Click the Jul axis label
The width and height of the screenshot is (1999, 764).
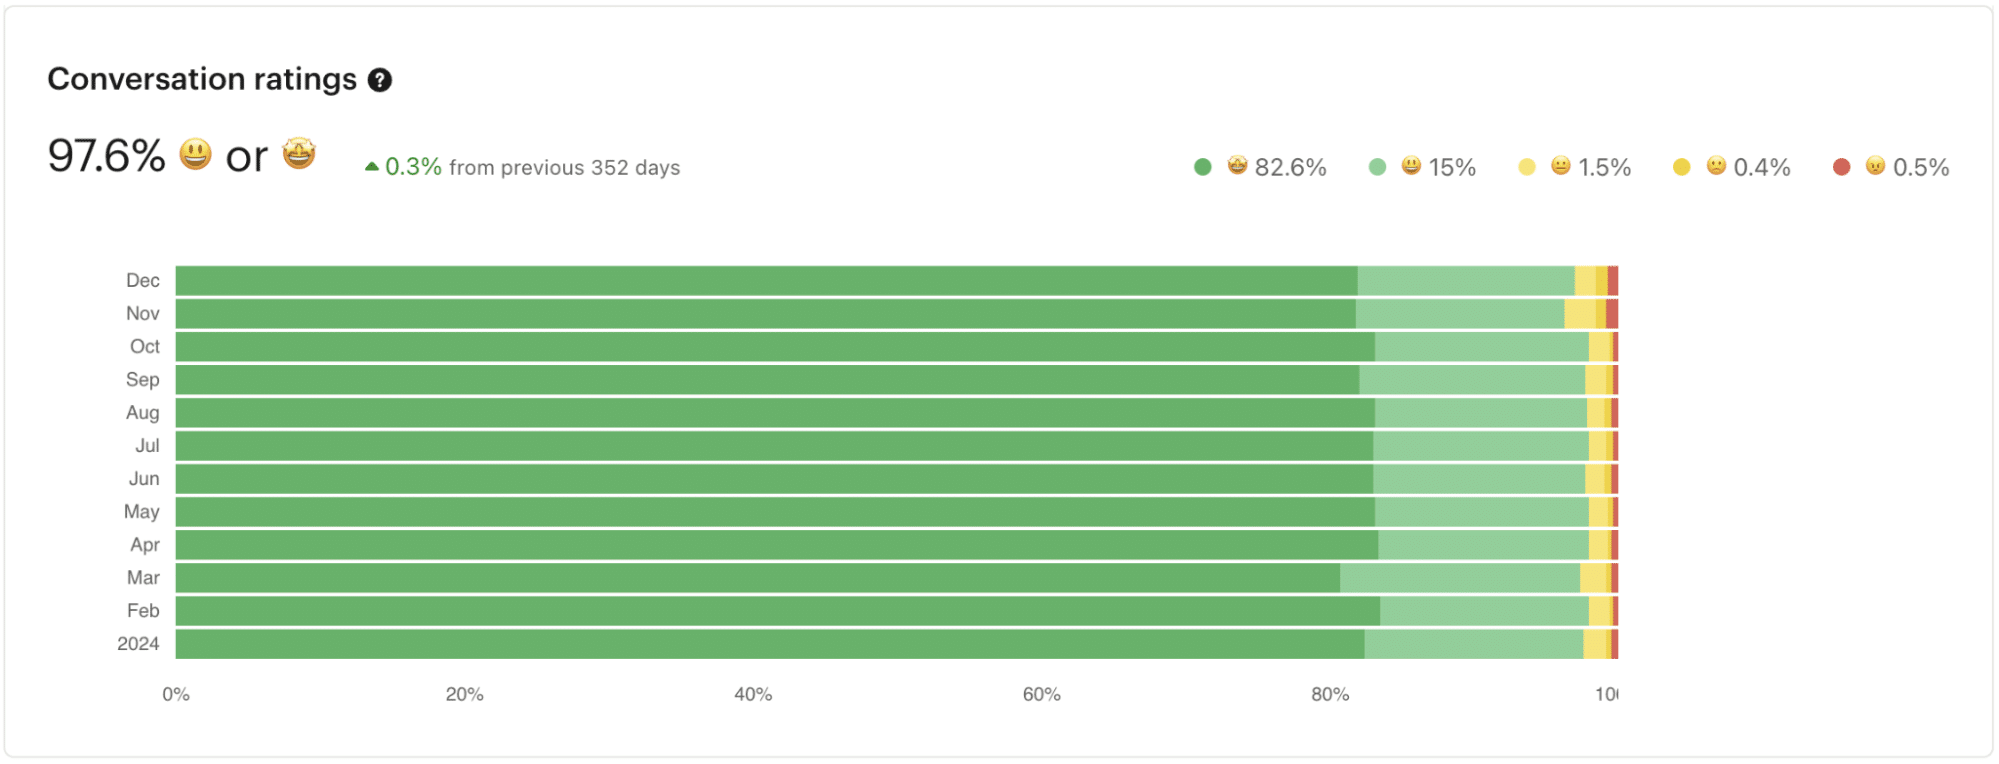(147, 446)
